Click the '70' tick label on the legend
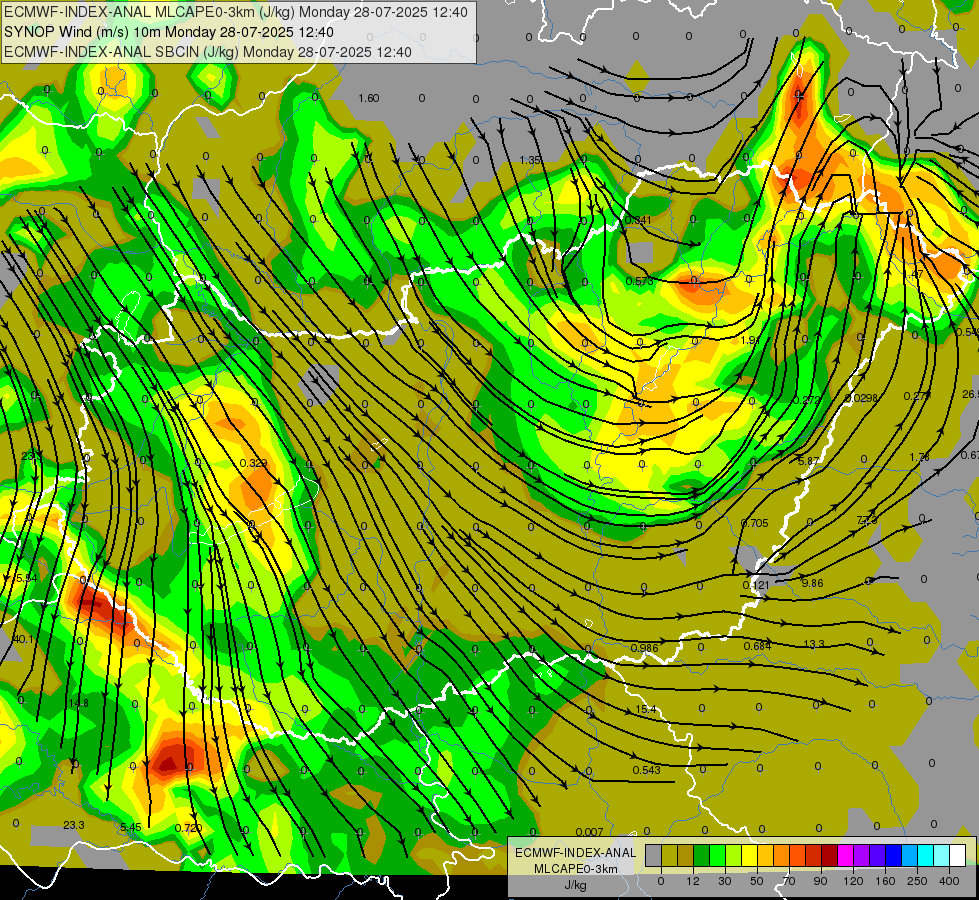This screenshot has width=979, height=900. click(789, 881)
